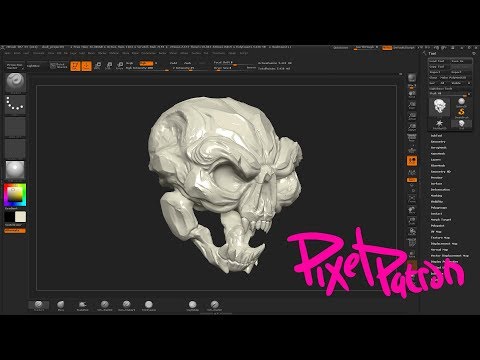This screenshot has width=480, height=360.
Task: Adjust the Rgb Intensity slider
Action: (147, 68)
